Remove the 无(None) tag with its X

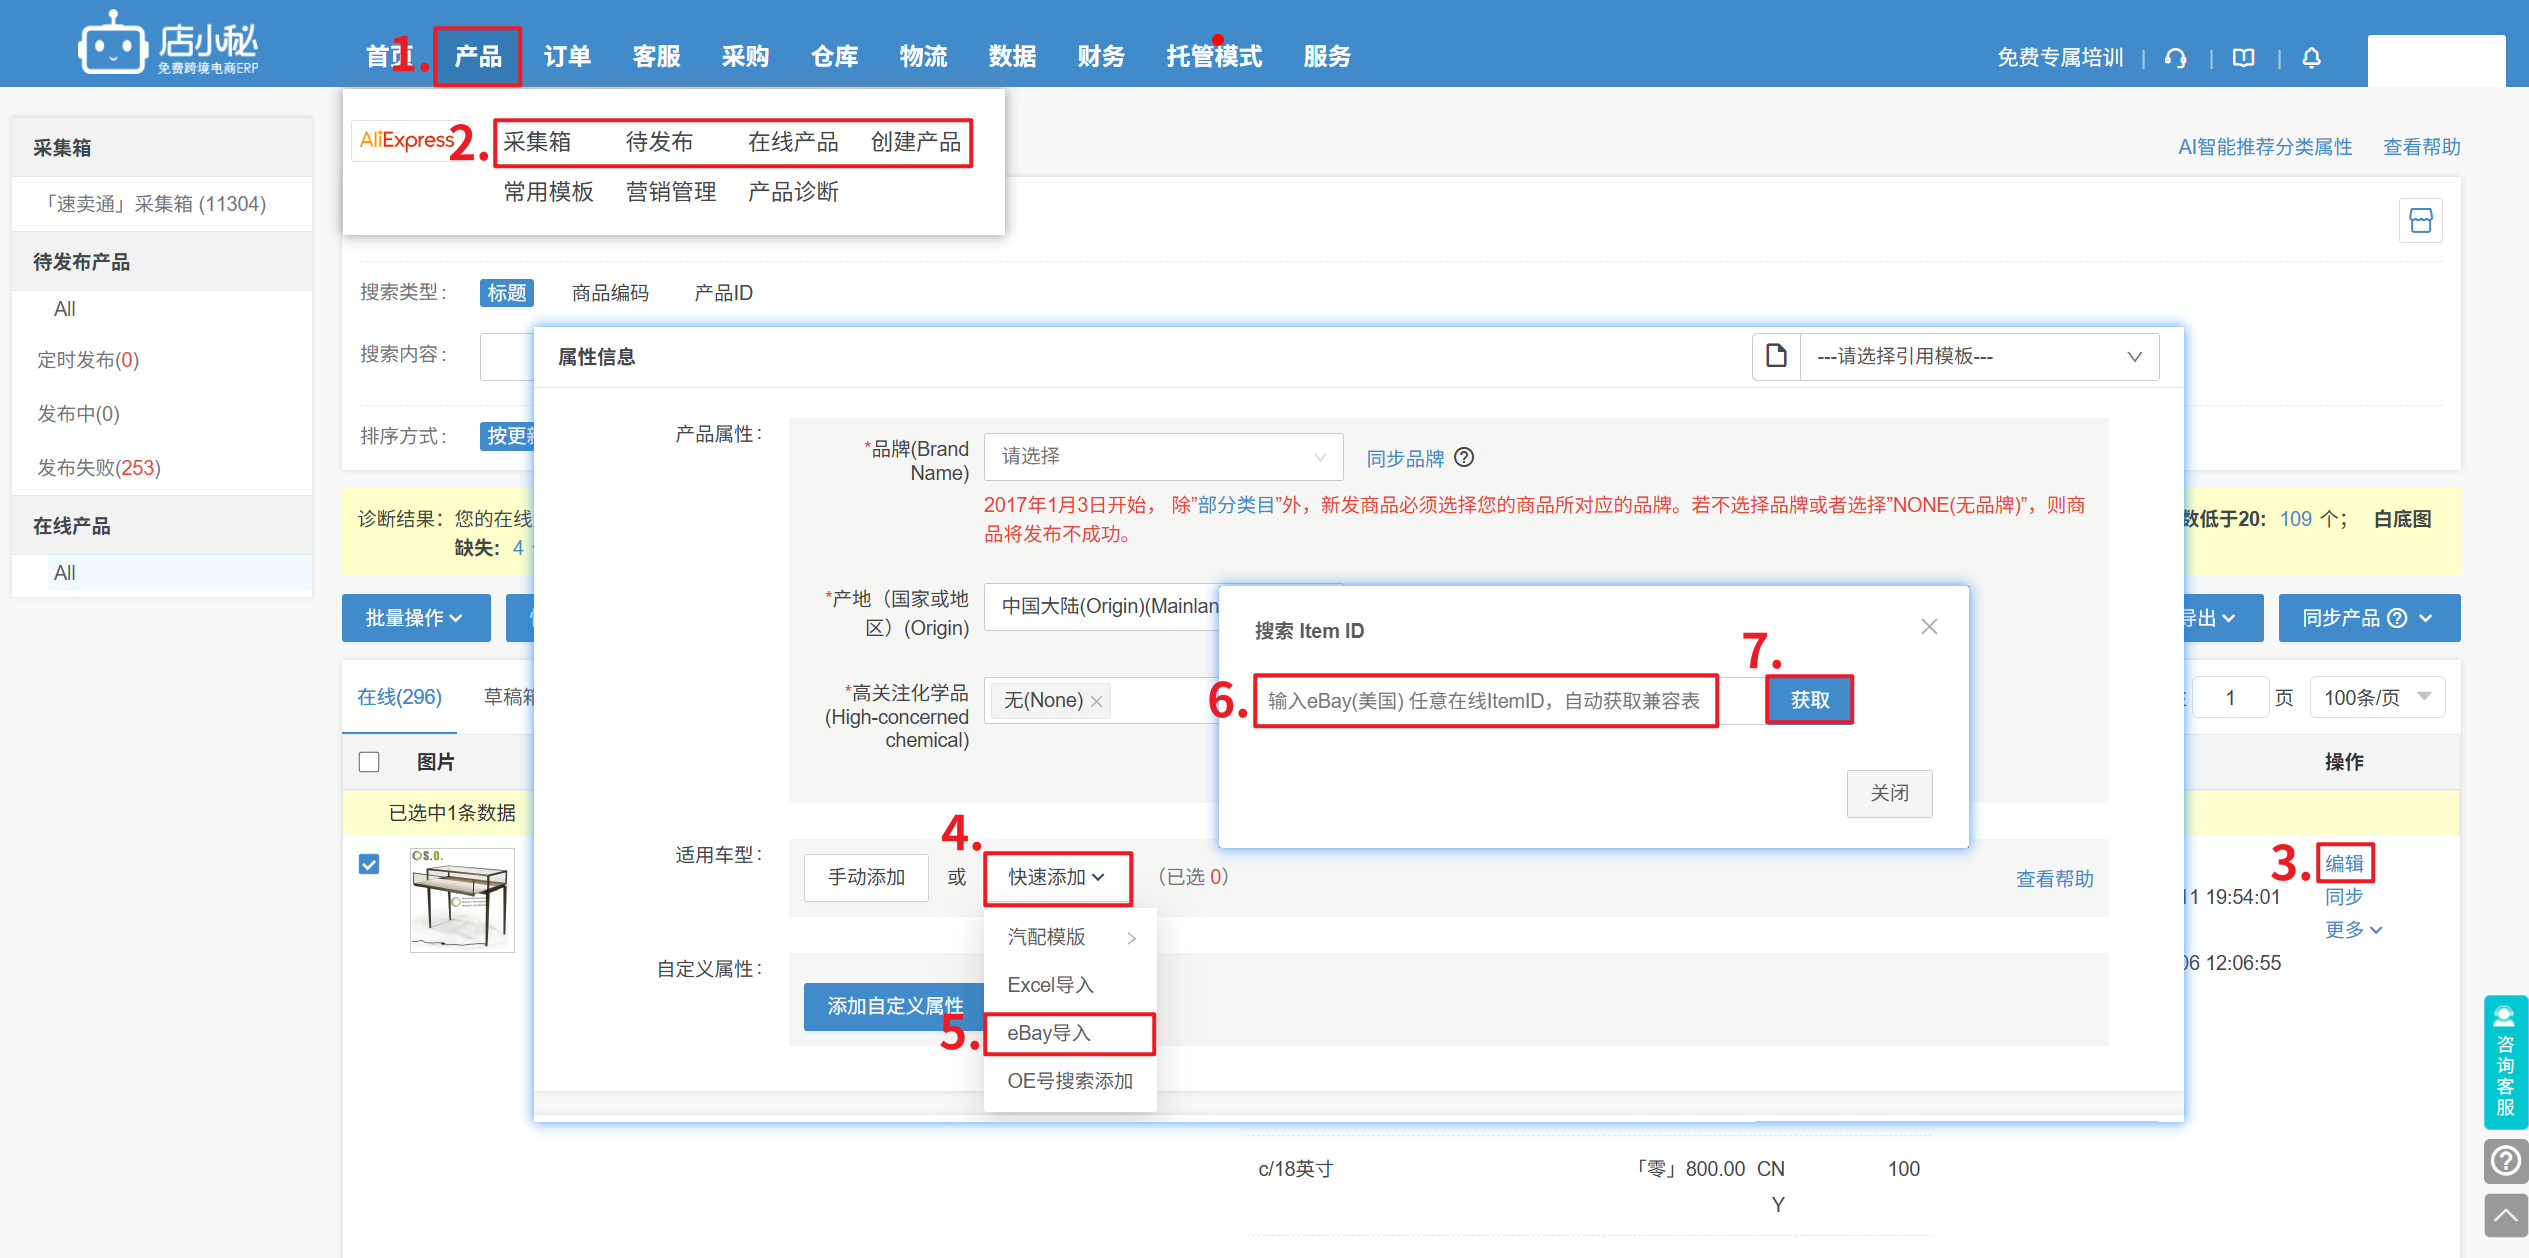pos(1097,701)
